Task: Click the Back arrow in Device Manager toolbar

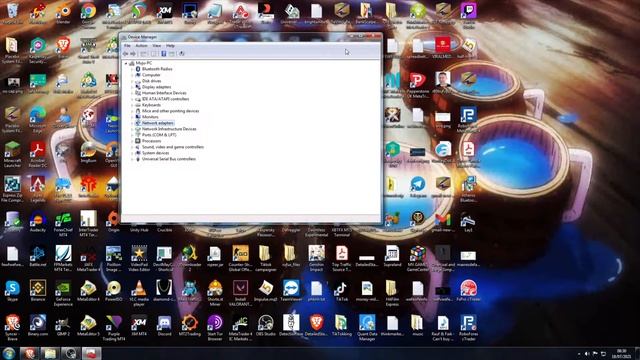Action: (126, 53)
